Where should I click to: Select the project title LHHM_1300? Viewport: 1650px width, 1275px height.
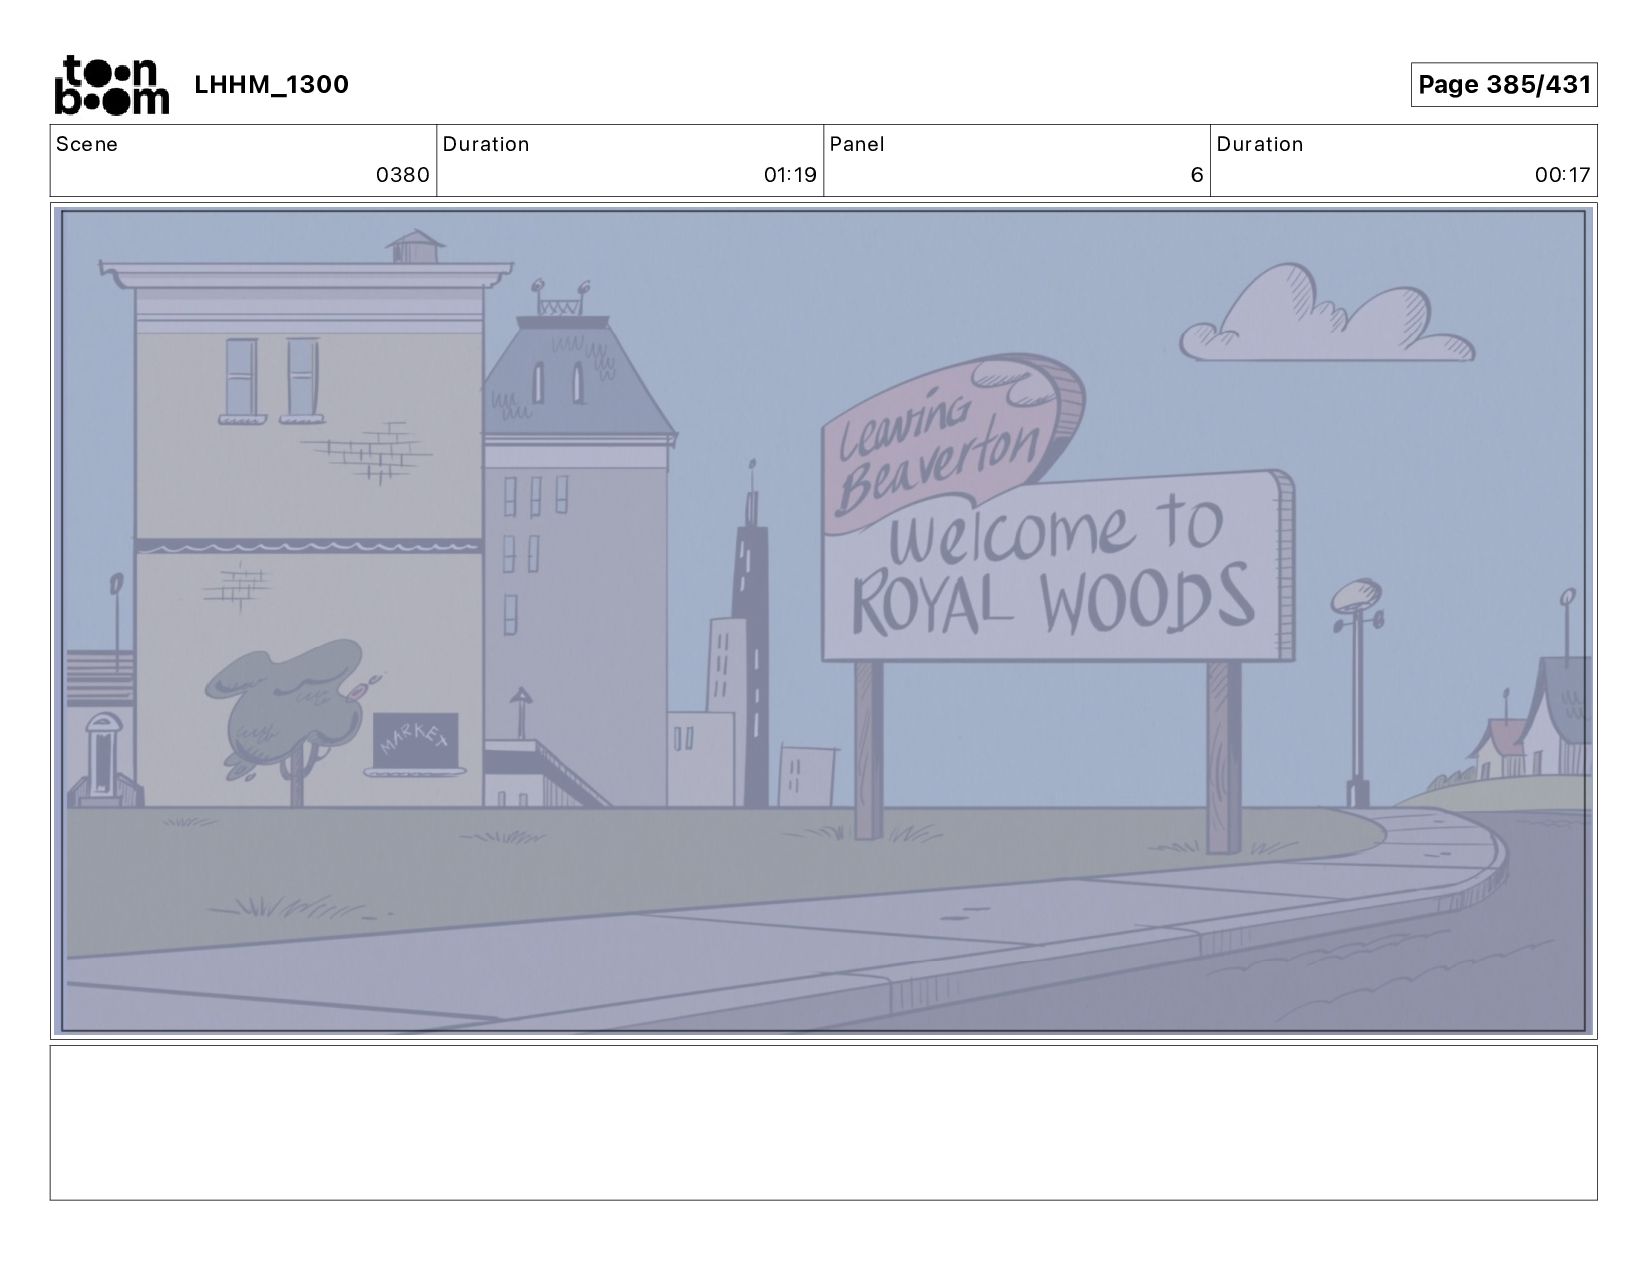pyautogui.click(x=271, y=84)
